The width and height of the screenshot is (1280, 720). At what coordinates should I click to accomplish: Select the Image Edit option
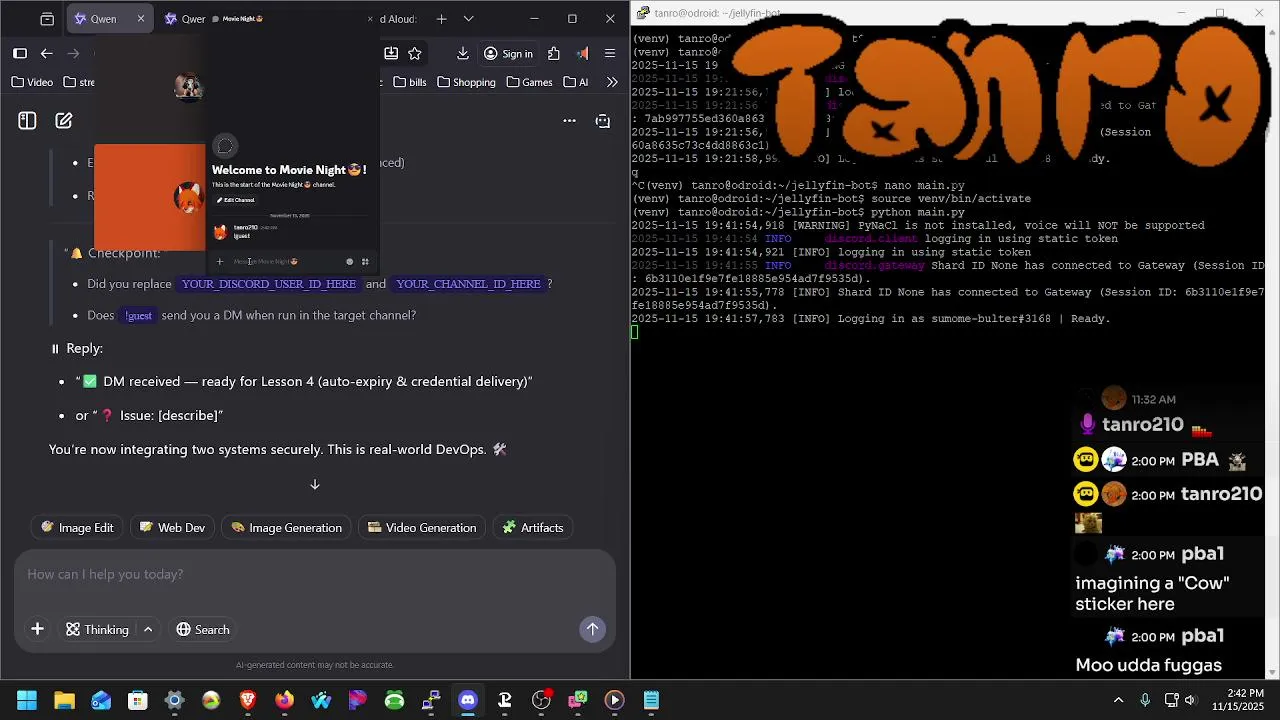click(x=77, y=527)
